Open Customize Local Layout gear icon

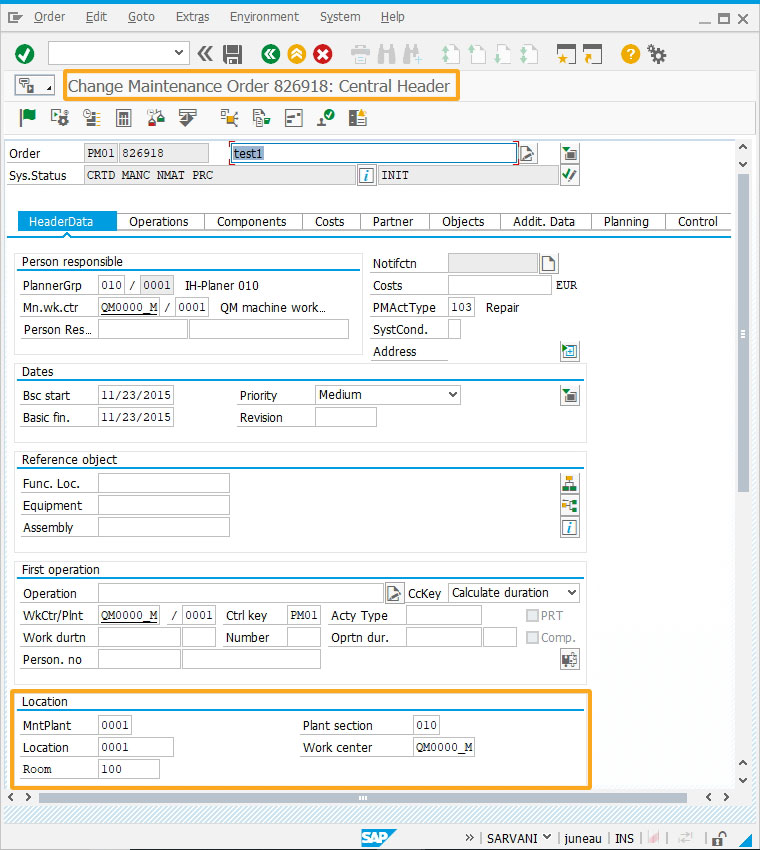(x=657, y=54)
